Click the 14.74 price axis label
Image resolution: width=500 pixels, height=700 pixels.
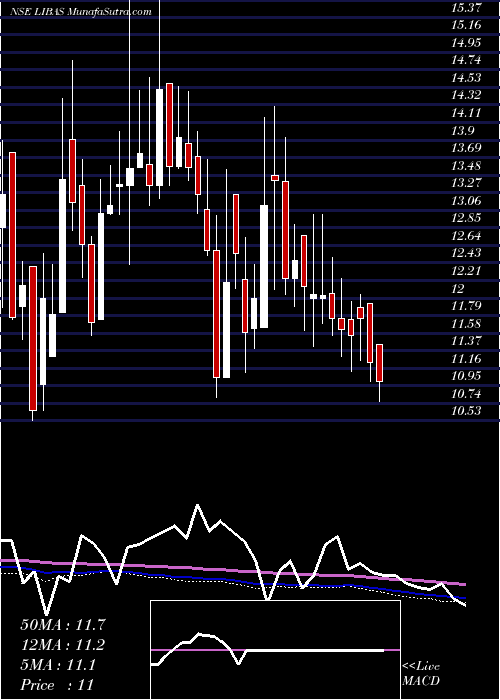coord(467,60)
